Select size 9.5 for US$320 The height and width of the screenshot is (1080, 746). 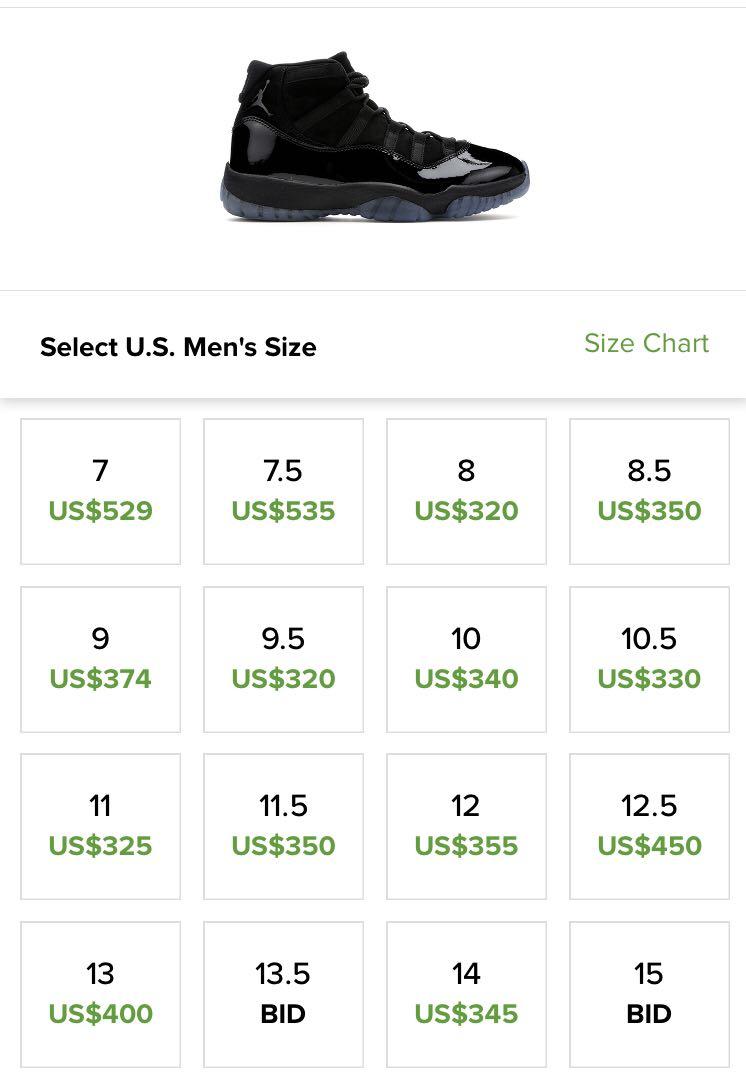point(283,659)
